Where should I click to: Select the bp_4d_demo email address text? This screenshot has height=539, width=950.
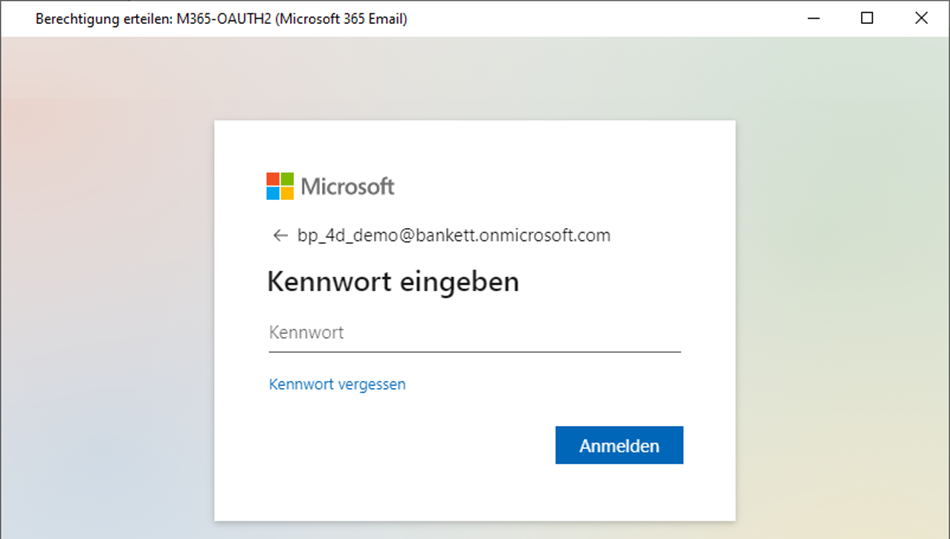click(x=454, y=236)
